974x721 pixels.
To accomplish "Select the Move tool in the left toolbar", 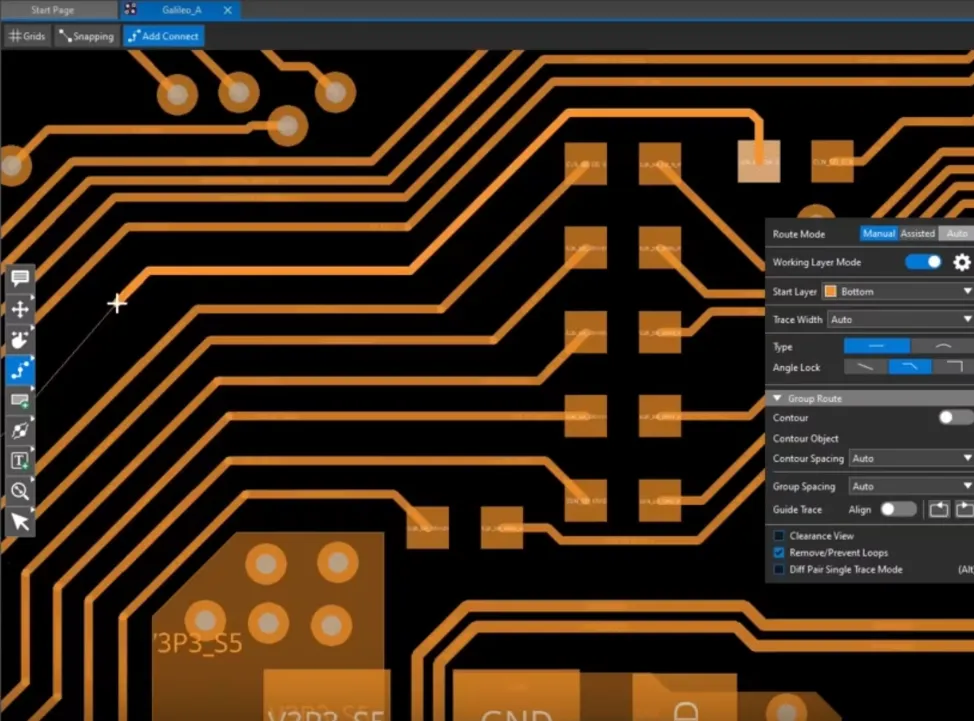I will pos(20,309).
